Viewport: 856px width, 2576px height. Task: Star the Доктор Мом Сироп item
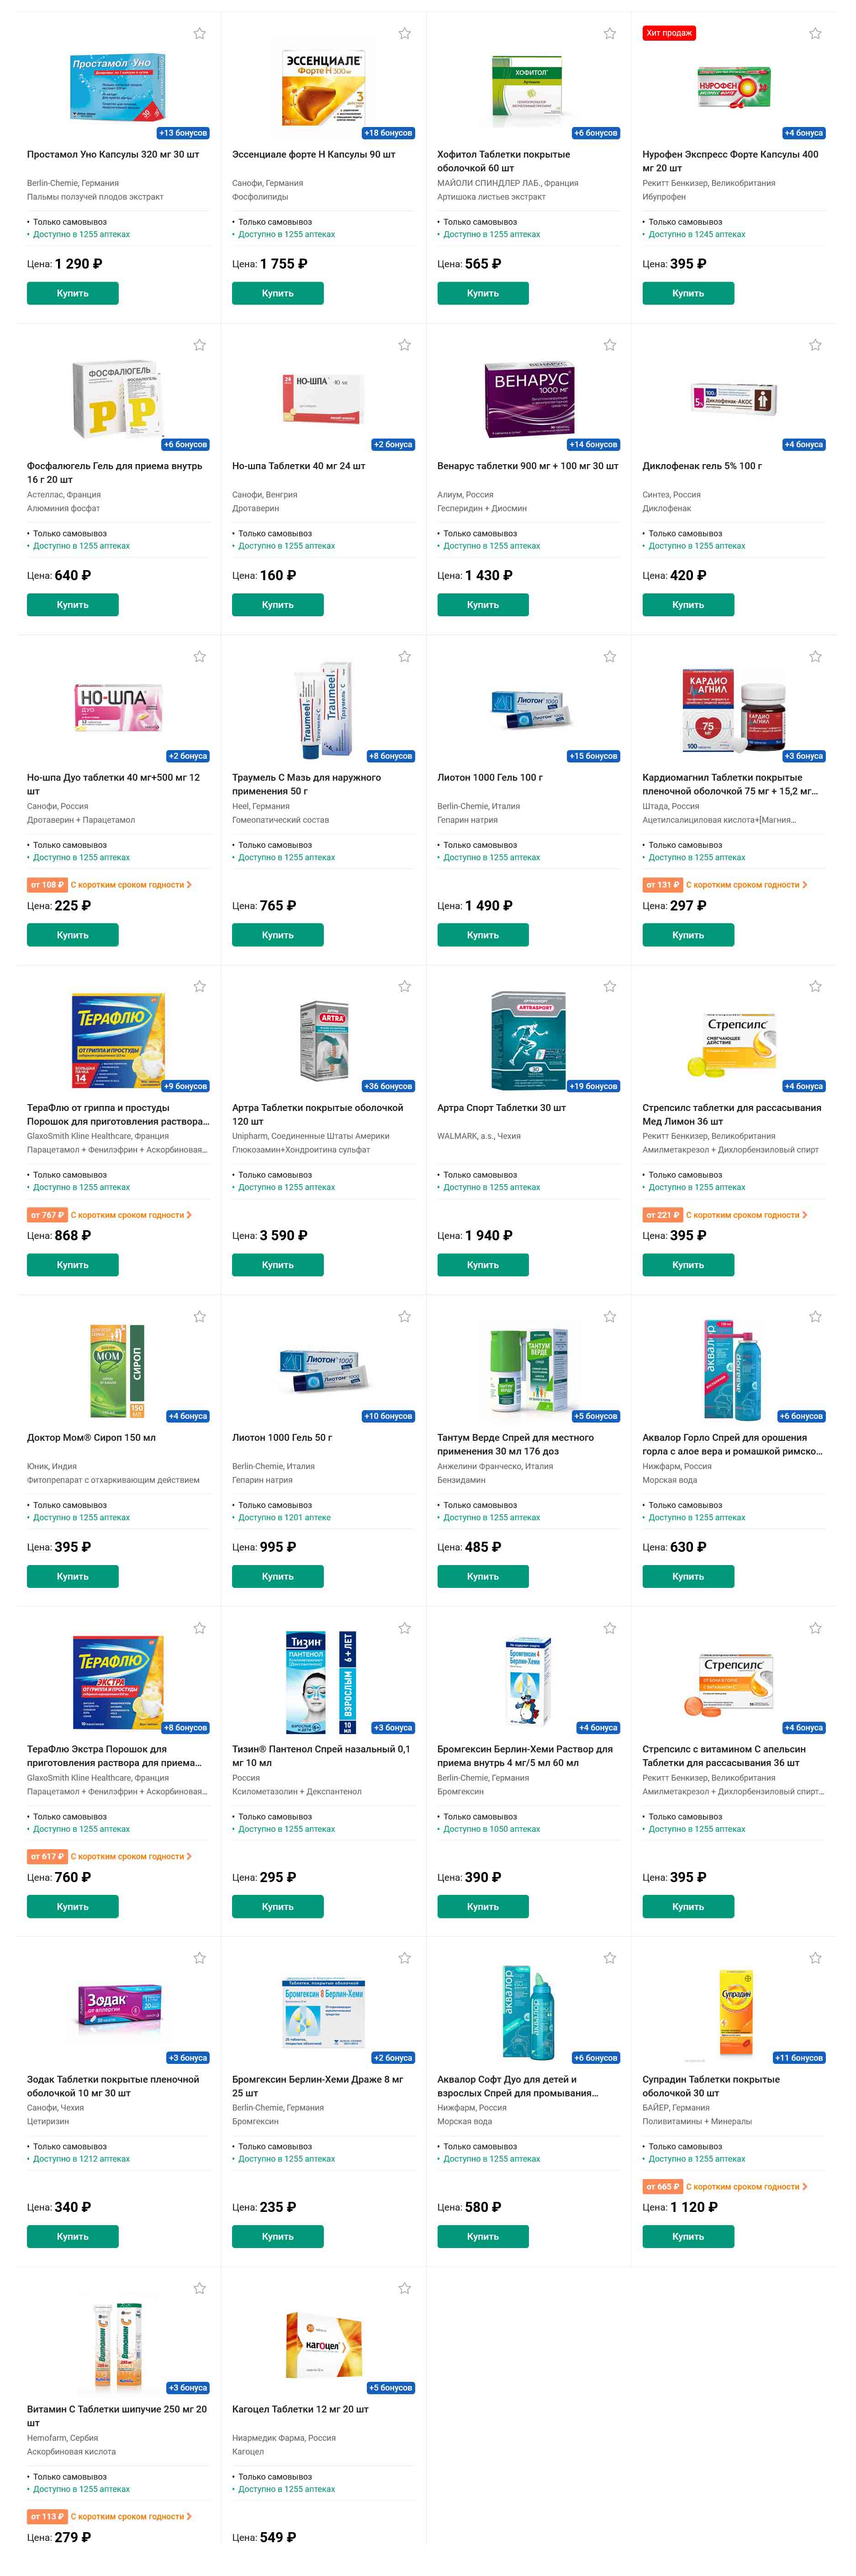click(199, 1316)
